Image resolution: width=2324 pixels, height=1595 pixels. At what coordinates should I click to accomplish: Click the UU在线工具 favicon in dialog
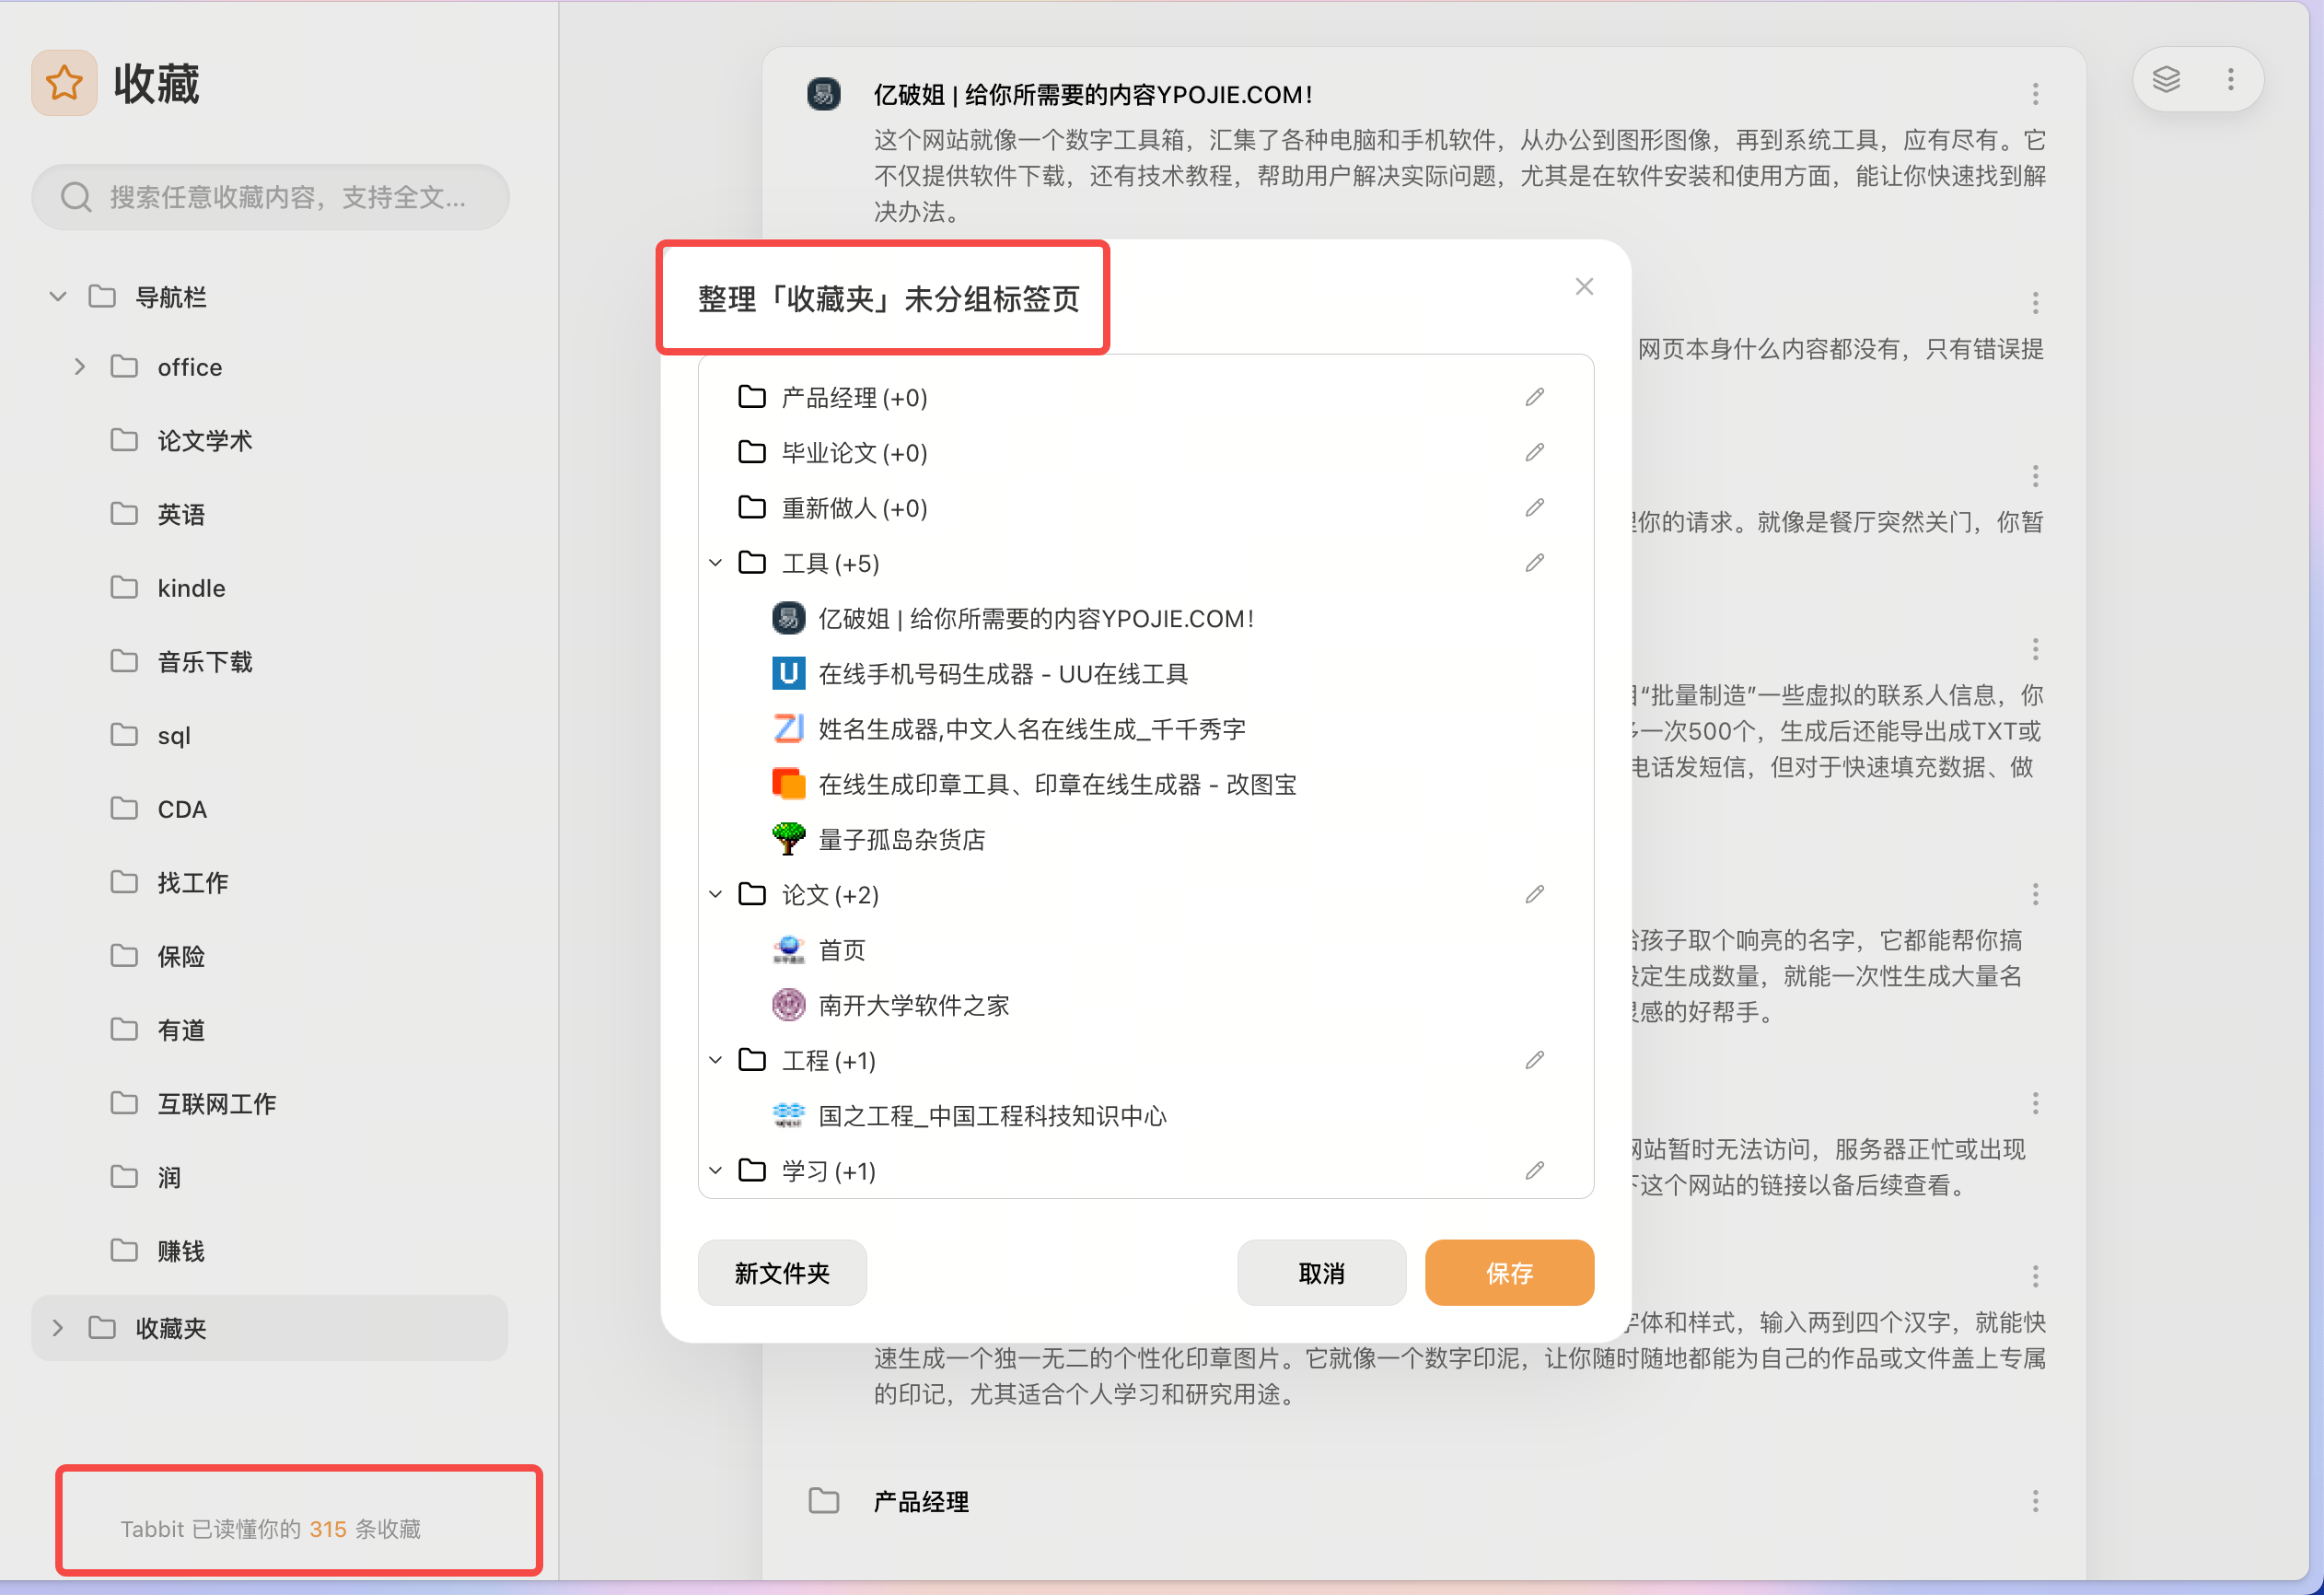pos(788,674)
